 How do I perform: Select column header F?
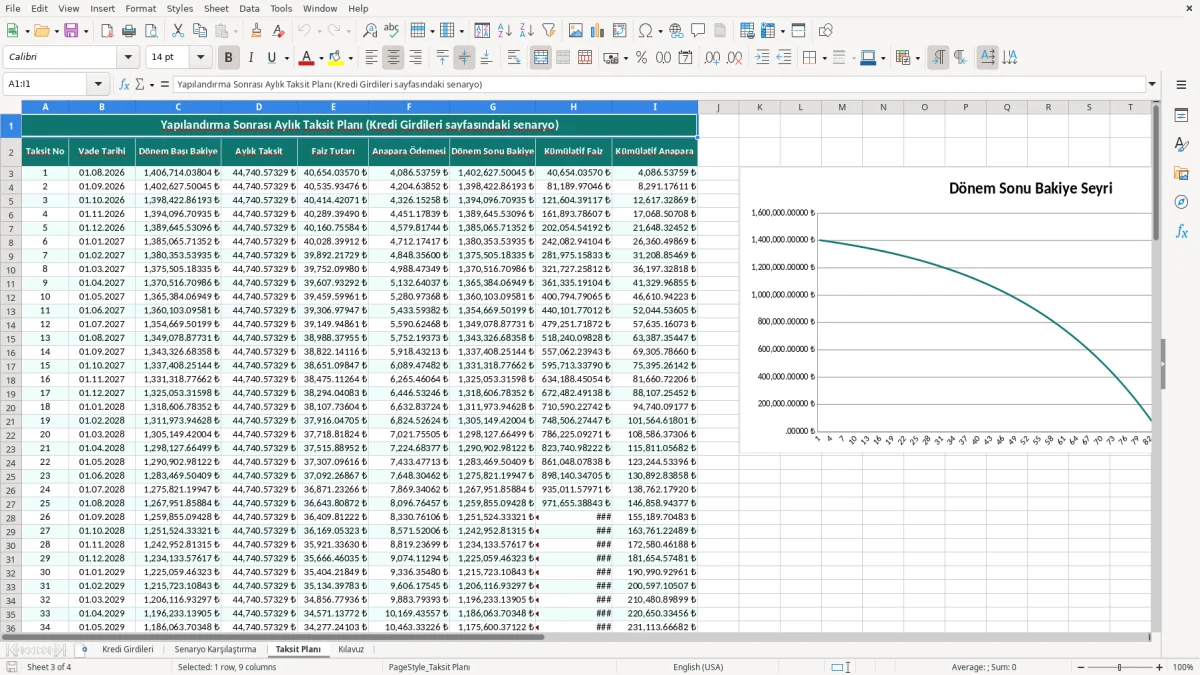point(409,106)
